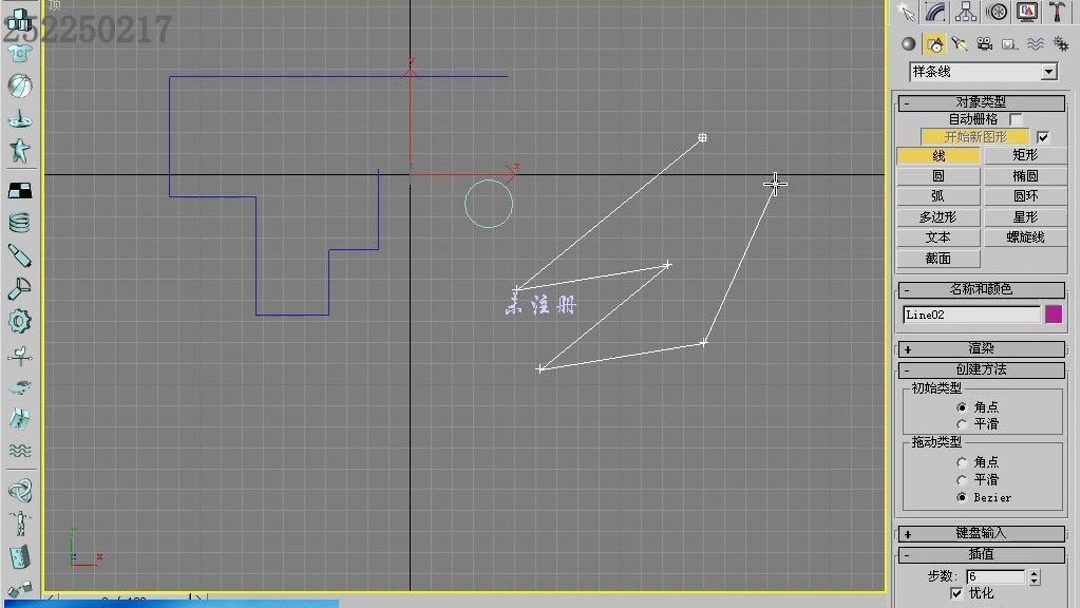Screen dimensions: 1080x608
Task: Uncheck 开始新图形 Start New Shape
Action: (1043, 137)
